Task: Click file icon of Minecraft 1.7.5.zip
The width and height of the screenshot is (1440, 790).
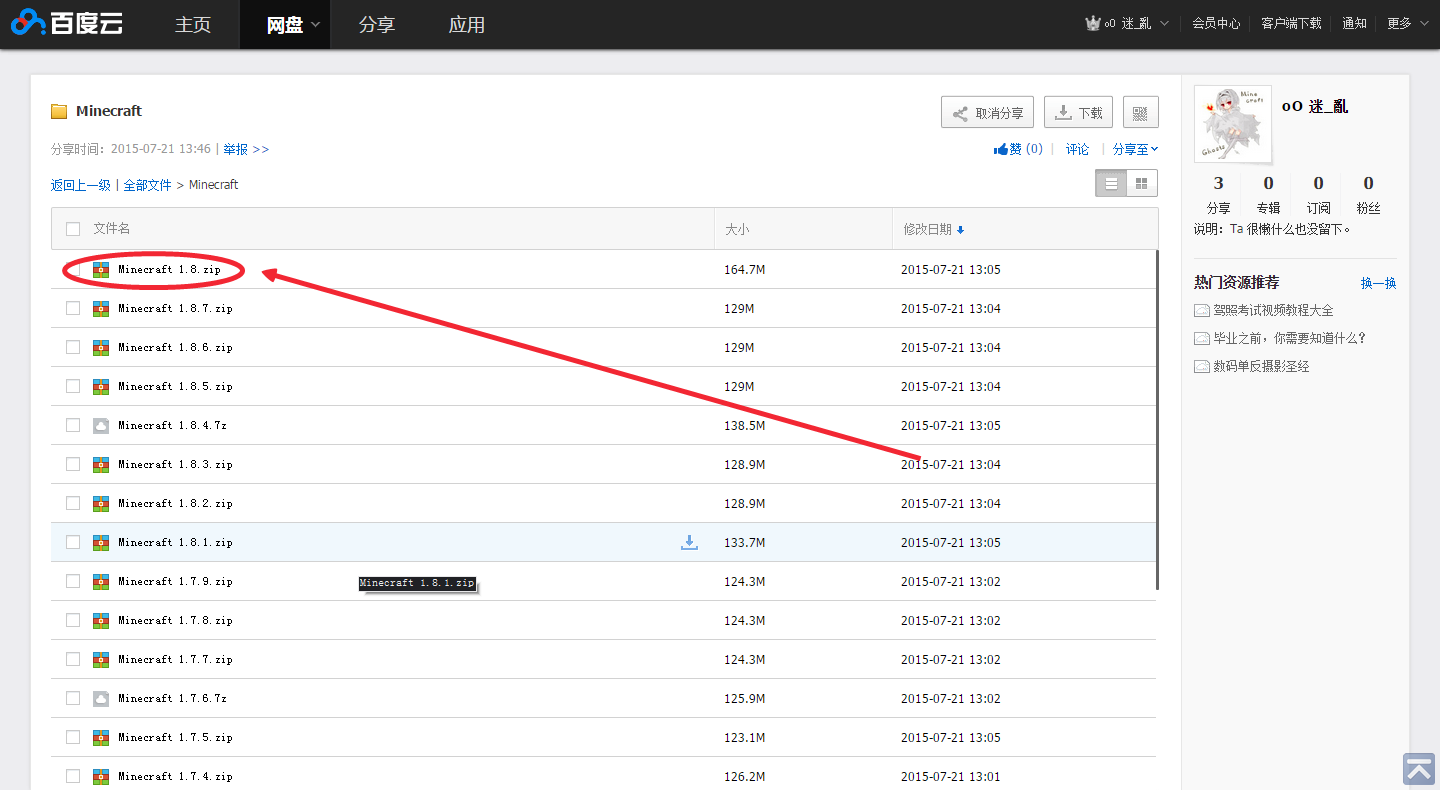Action: tap(101, 738)
